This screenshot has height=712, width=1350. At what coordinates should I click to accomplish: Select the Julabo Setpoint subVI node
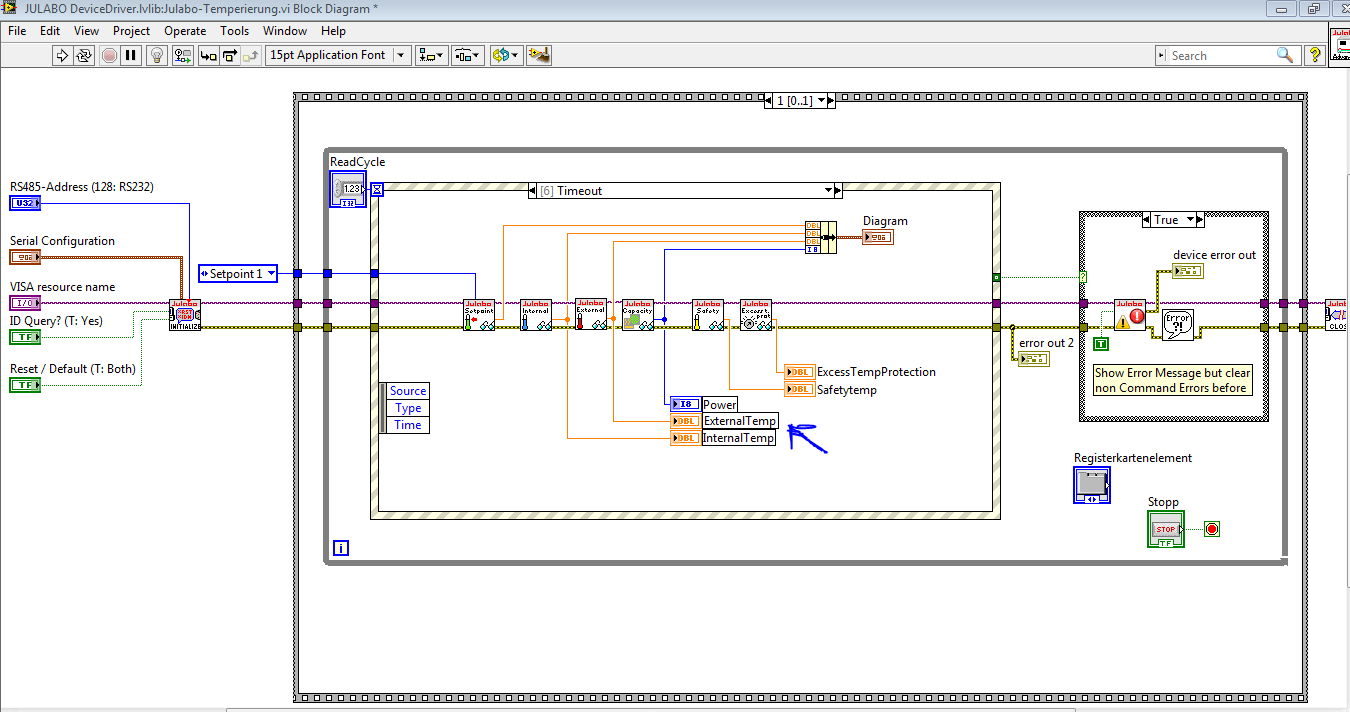pyautogui.click(x=479, y=314)
